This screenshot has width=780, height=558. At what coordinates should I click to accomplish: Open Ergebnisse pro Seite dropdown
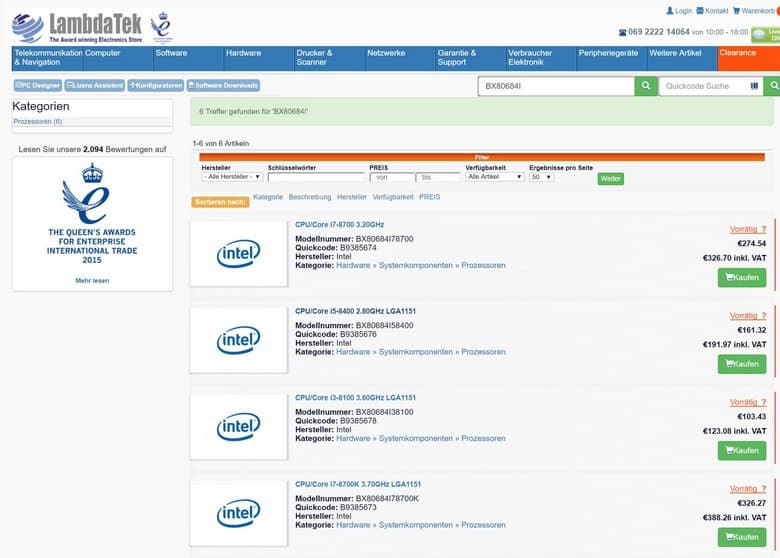[x=542, y=177]
